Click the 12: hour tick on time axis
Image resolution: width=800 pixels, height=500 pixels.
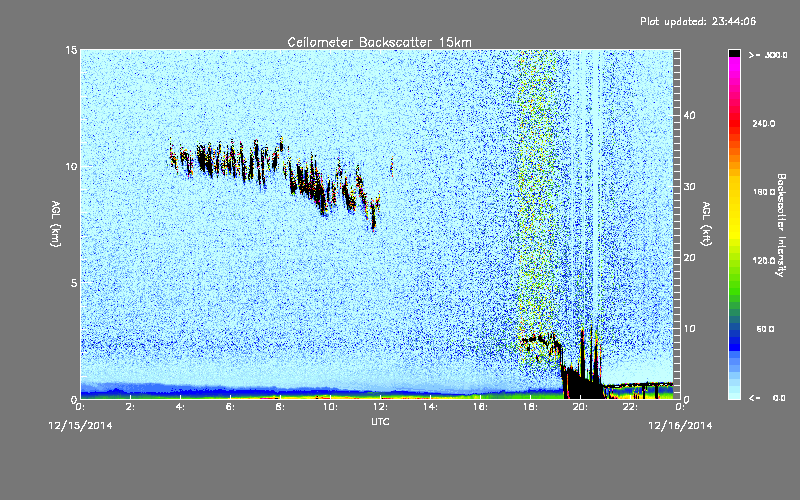[x=380, y=407]
